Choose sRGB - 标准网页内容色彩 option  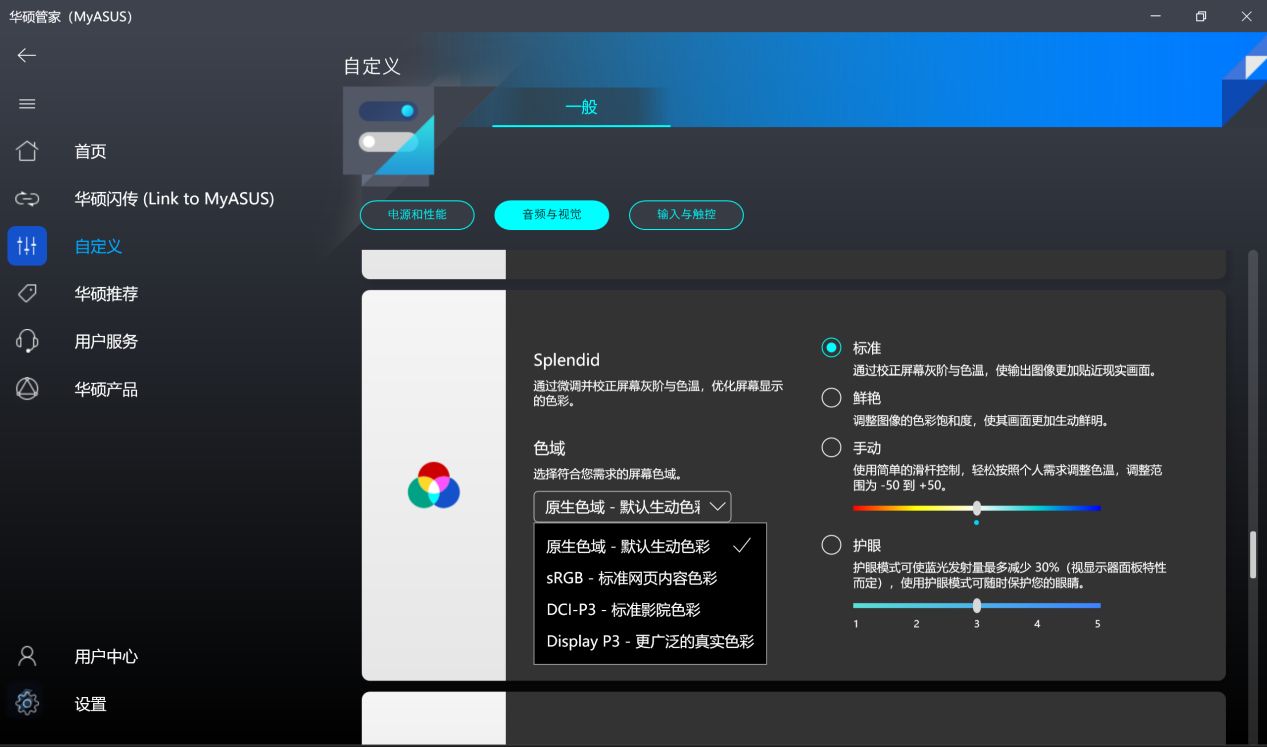(650, 578)
